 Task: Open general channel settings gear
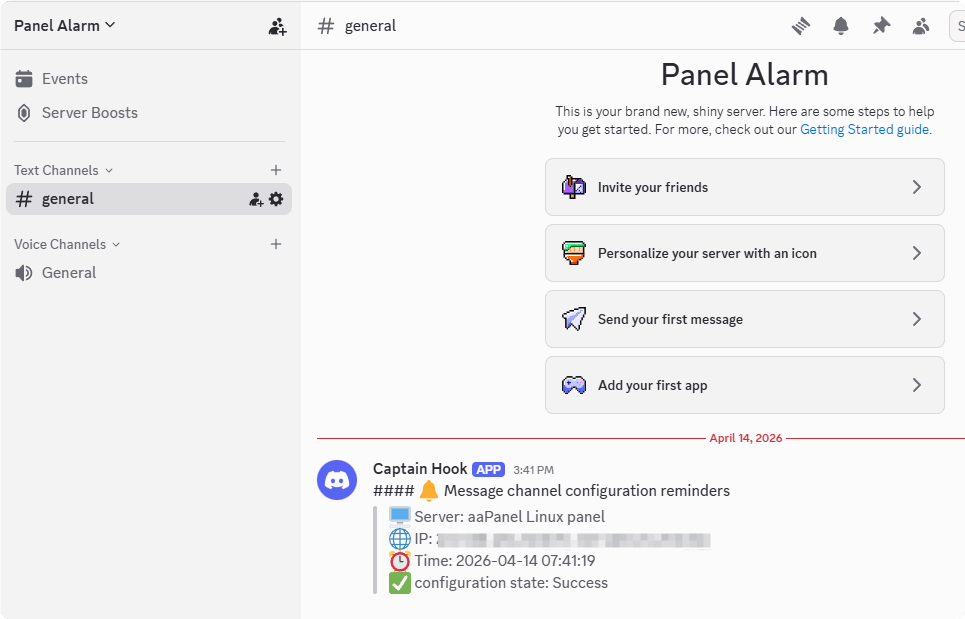coord(276,199)
